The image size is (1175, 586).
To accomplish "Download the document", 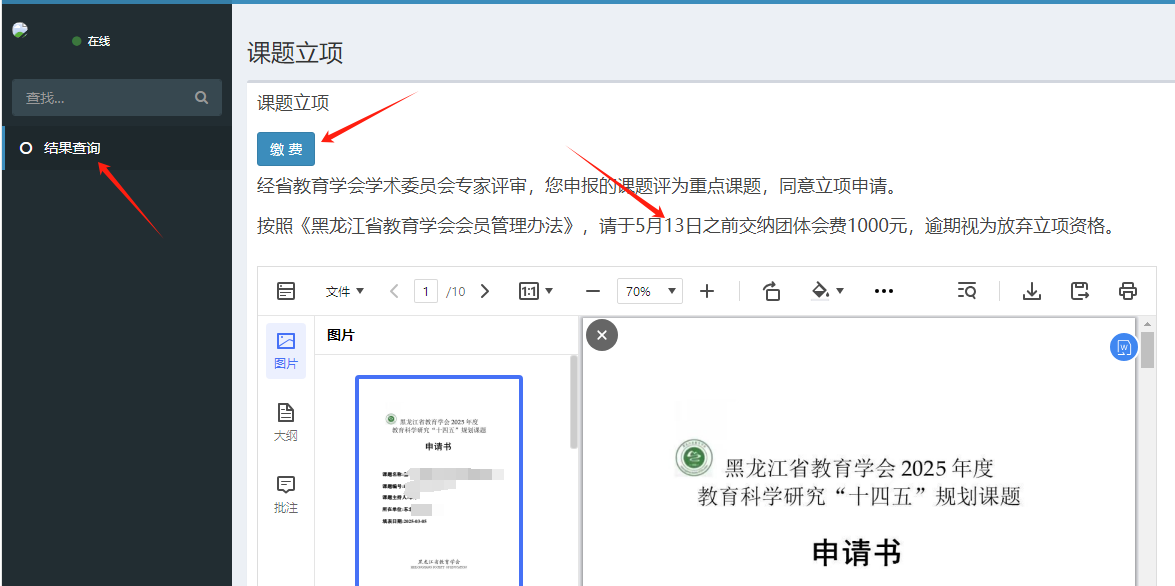I will [1033, 292].
